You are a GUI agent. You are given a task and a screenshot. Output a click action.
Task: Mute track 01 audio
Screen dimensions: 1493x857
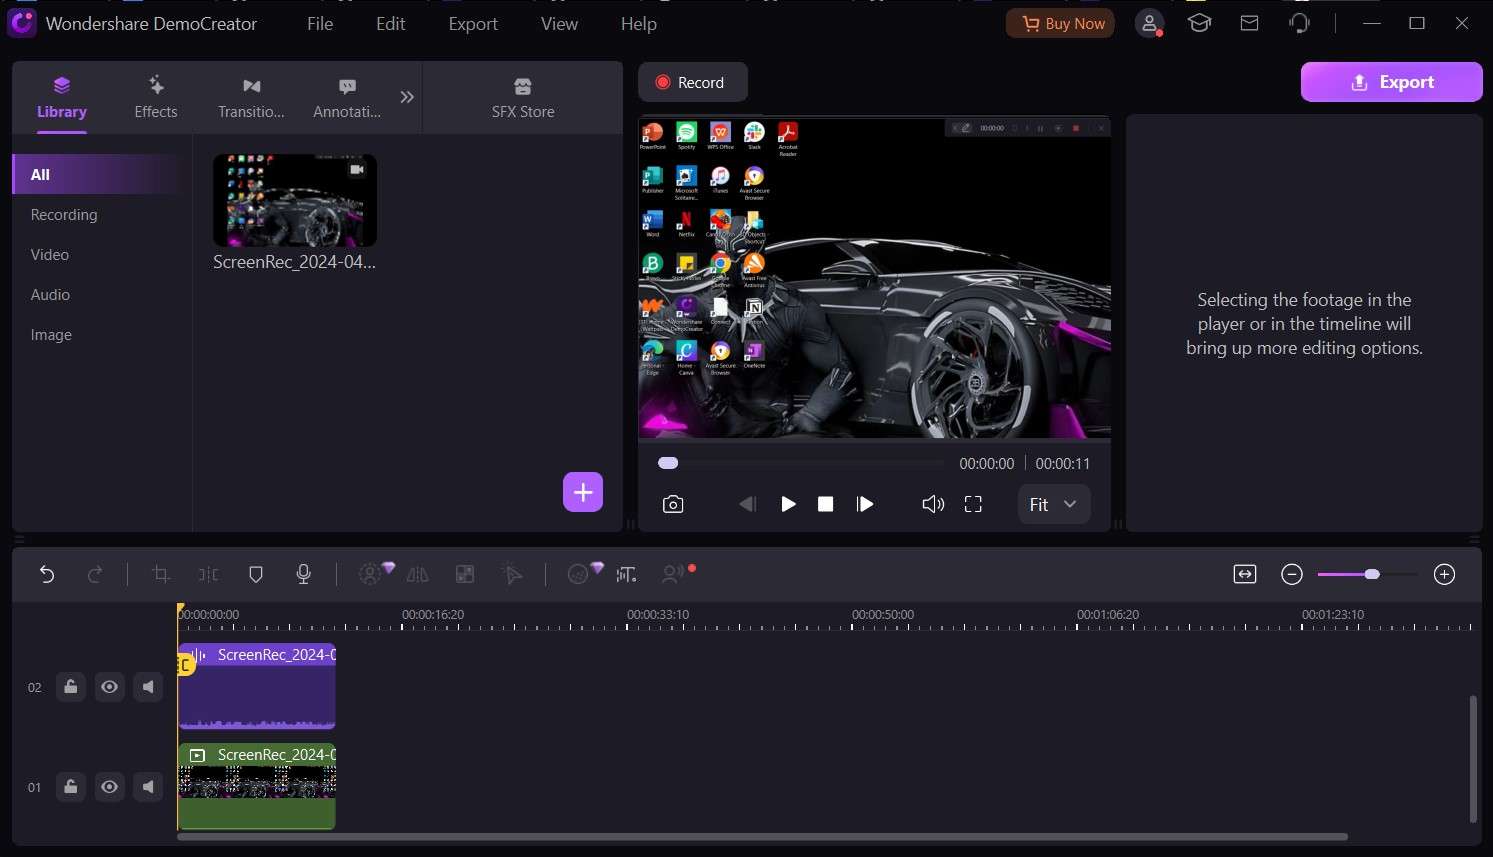pos(148,787)
